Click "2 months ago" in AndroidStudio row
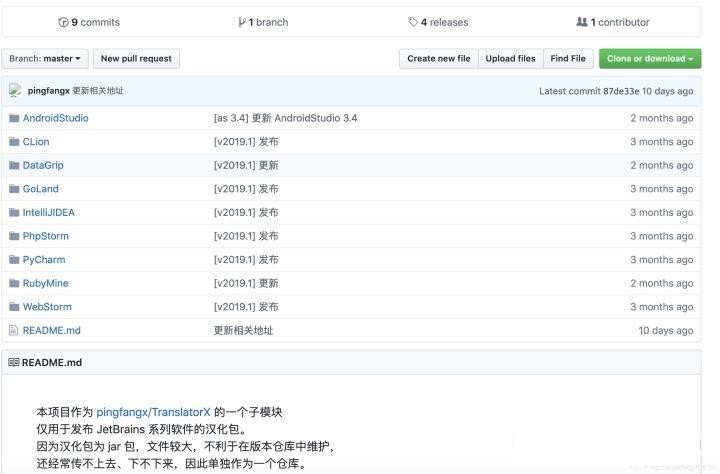This screenshot has width=720, height=474. click(x=662, y=118)
